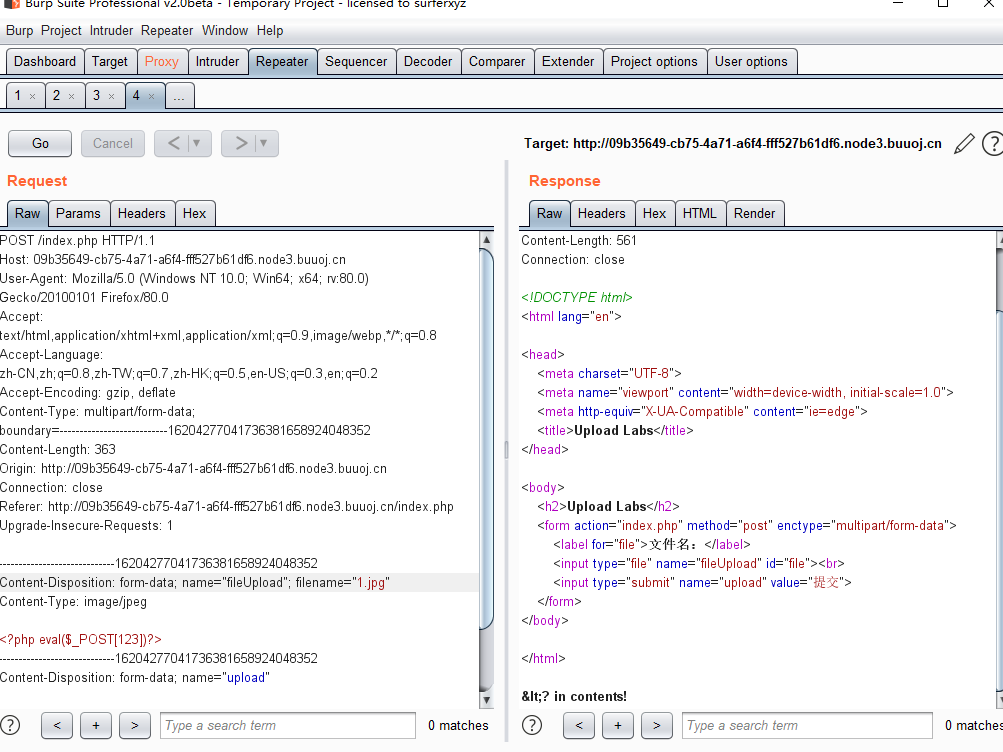Select Repeater sub-tab 2
1003x752 pixels.
57,96
